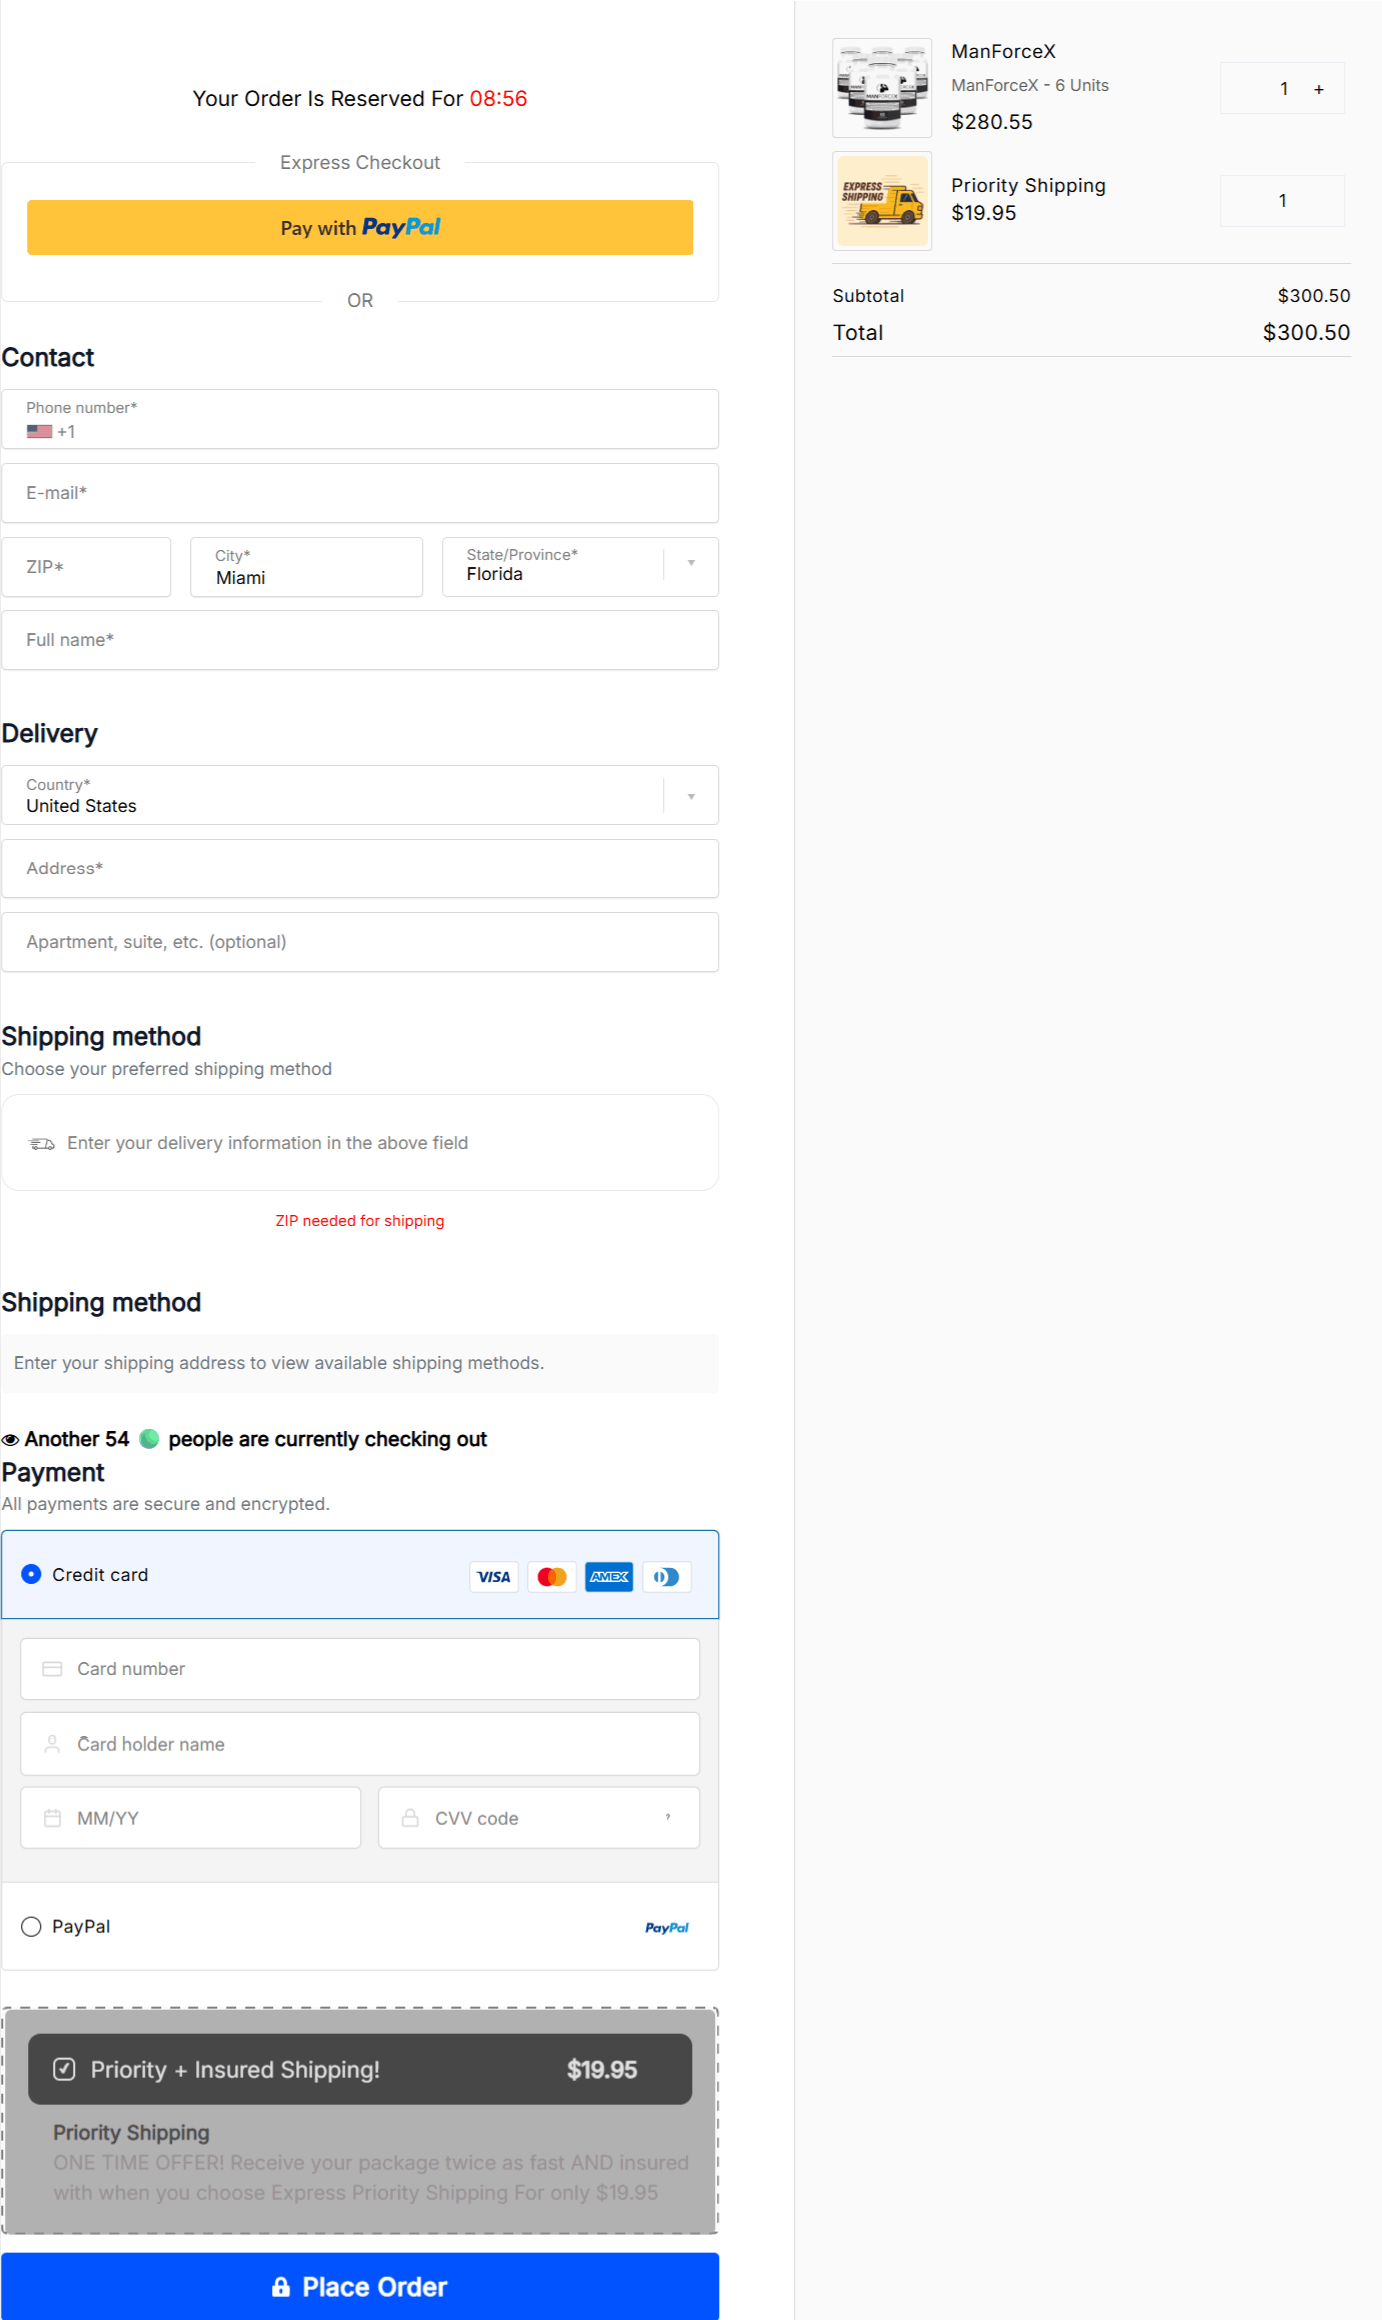Click the CVV help question mark icon
Viewport: 1382px width, 2320px height.
coord(668,1818)
